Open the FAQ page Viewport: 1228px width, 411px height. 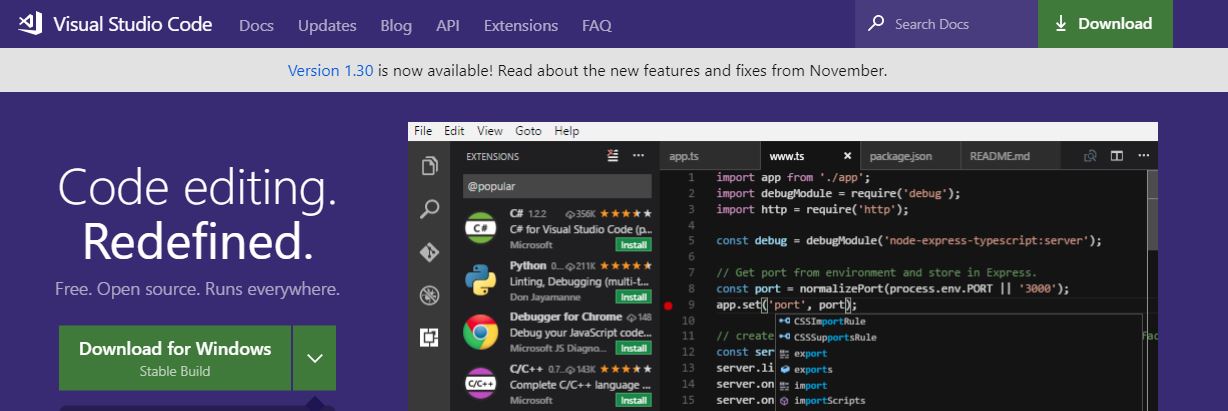pyautogui.click(x=597, y=25)
